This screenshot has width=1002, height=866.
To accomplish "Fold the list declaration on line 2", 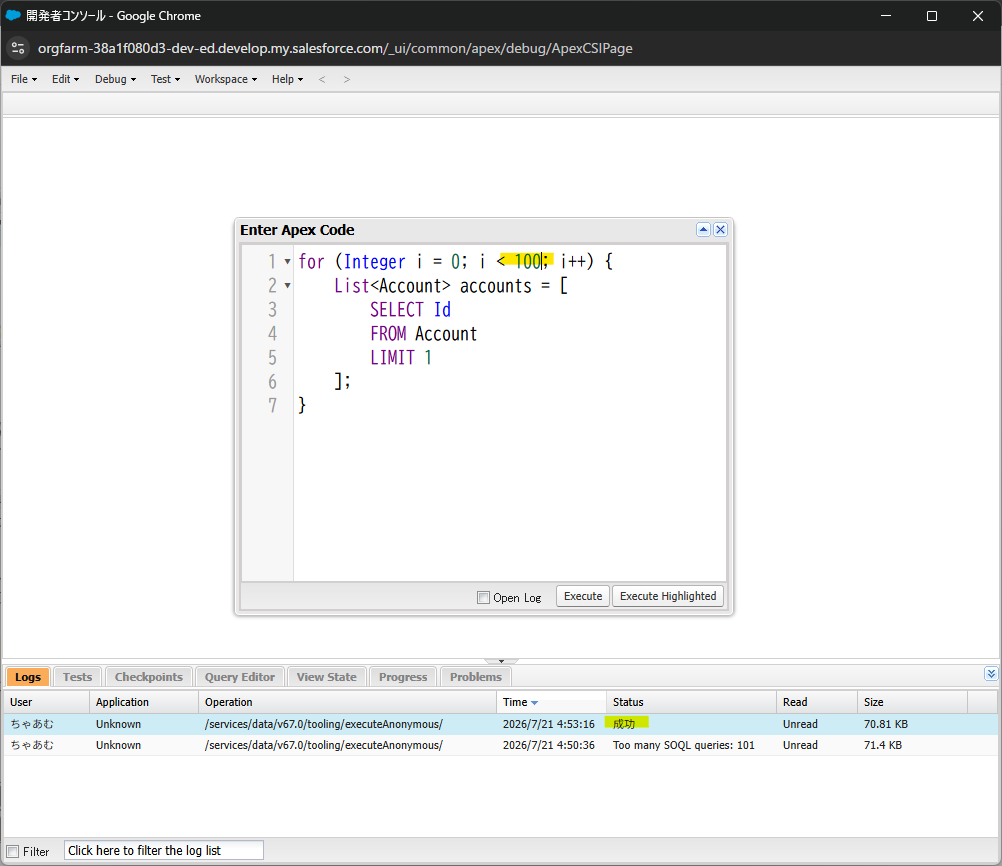I will pyautogui.click(x=288, y=286).
